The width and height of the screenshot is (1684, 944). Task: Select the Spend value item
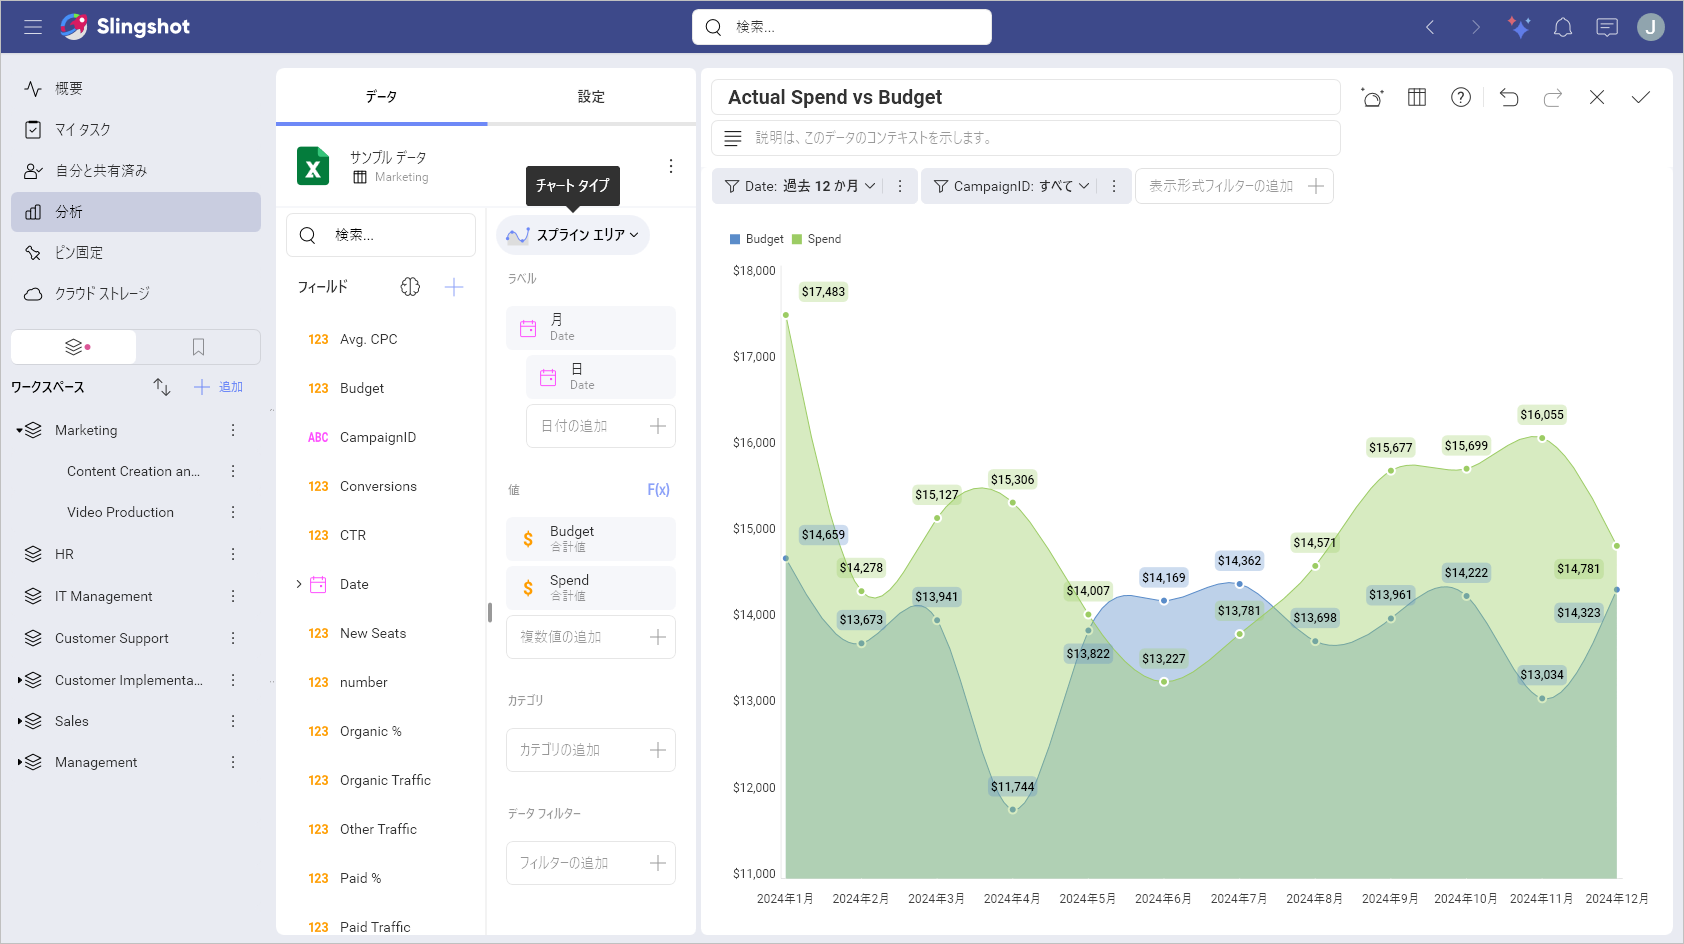[x=591, y=588]
